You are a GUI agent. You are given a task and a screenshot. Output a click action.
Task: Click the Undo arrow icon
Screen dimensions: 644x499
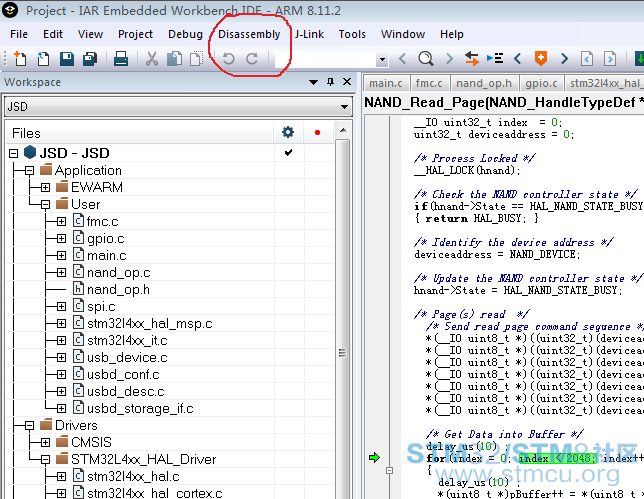tap(229, 59)
